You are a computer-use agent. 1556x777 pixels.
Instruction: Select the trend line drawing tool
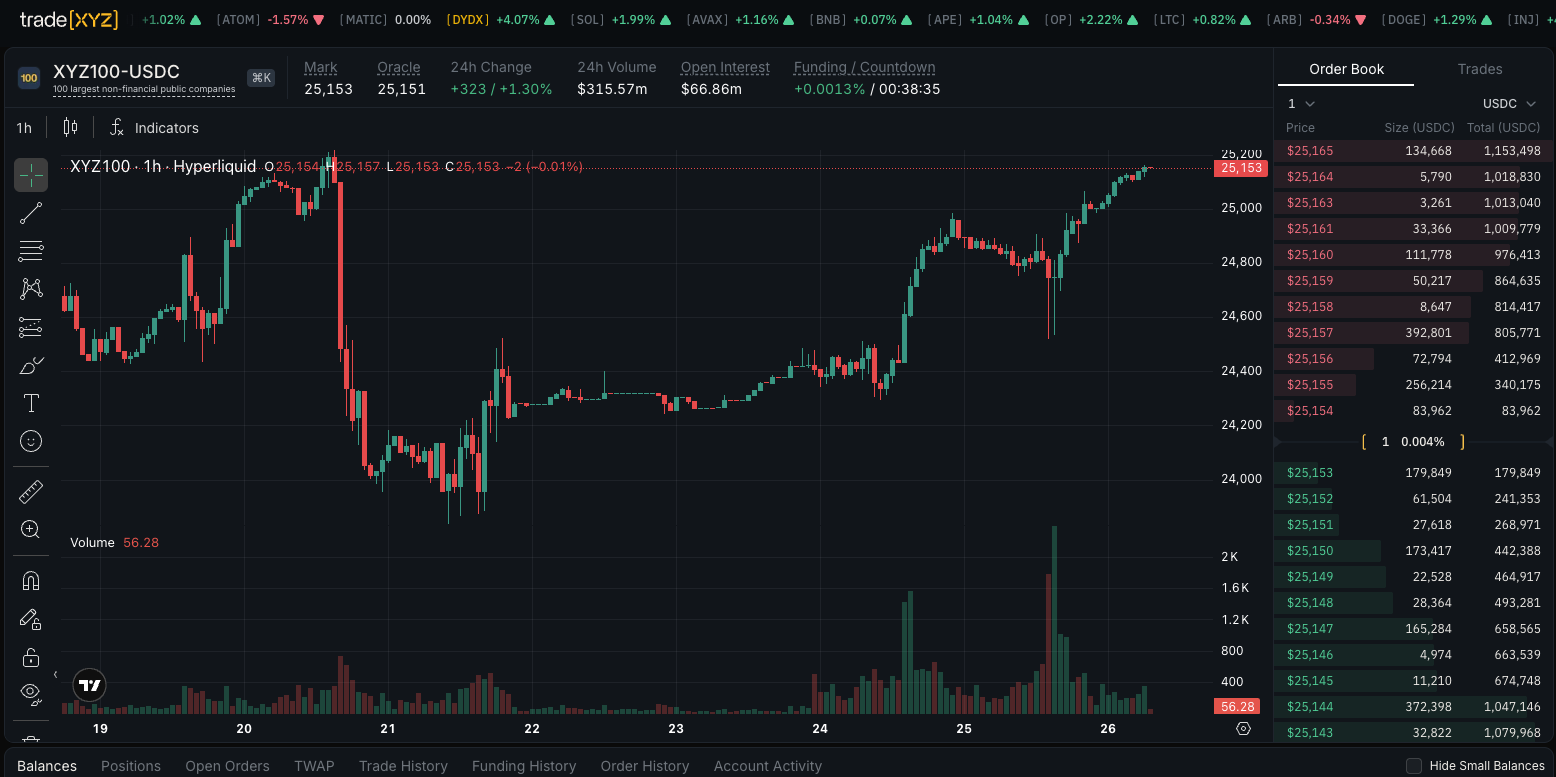click(x=31, y=212)
